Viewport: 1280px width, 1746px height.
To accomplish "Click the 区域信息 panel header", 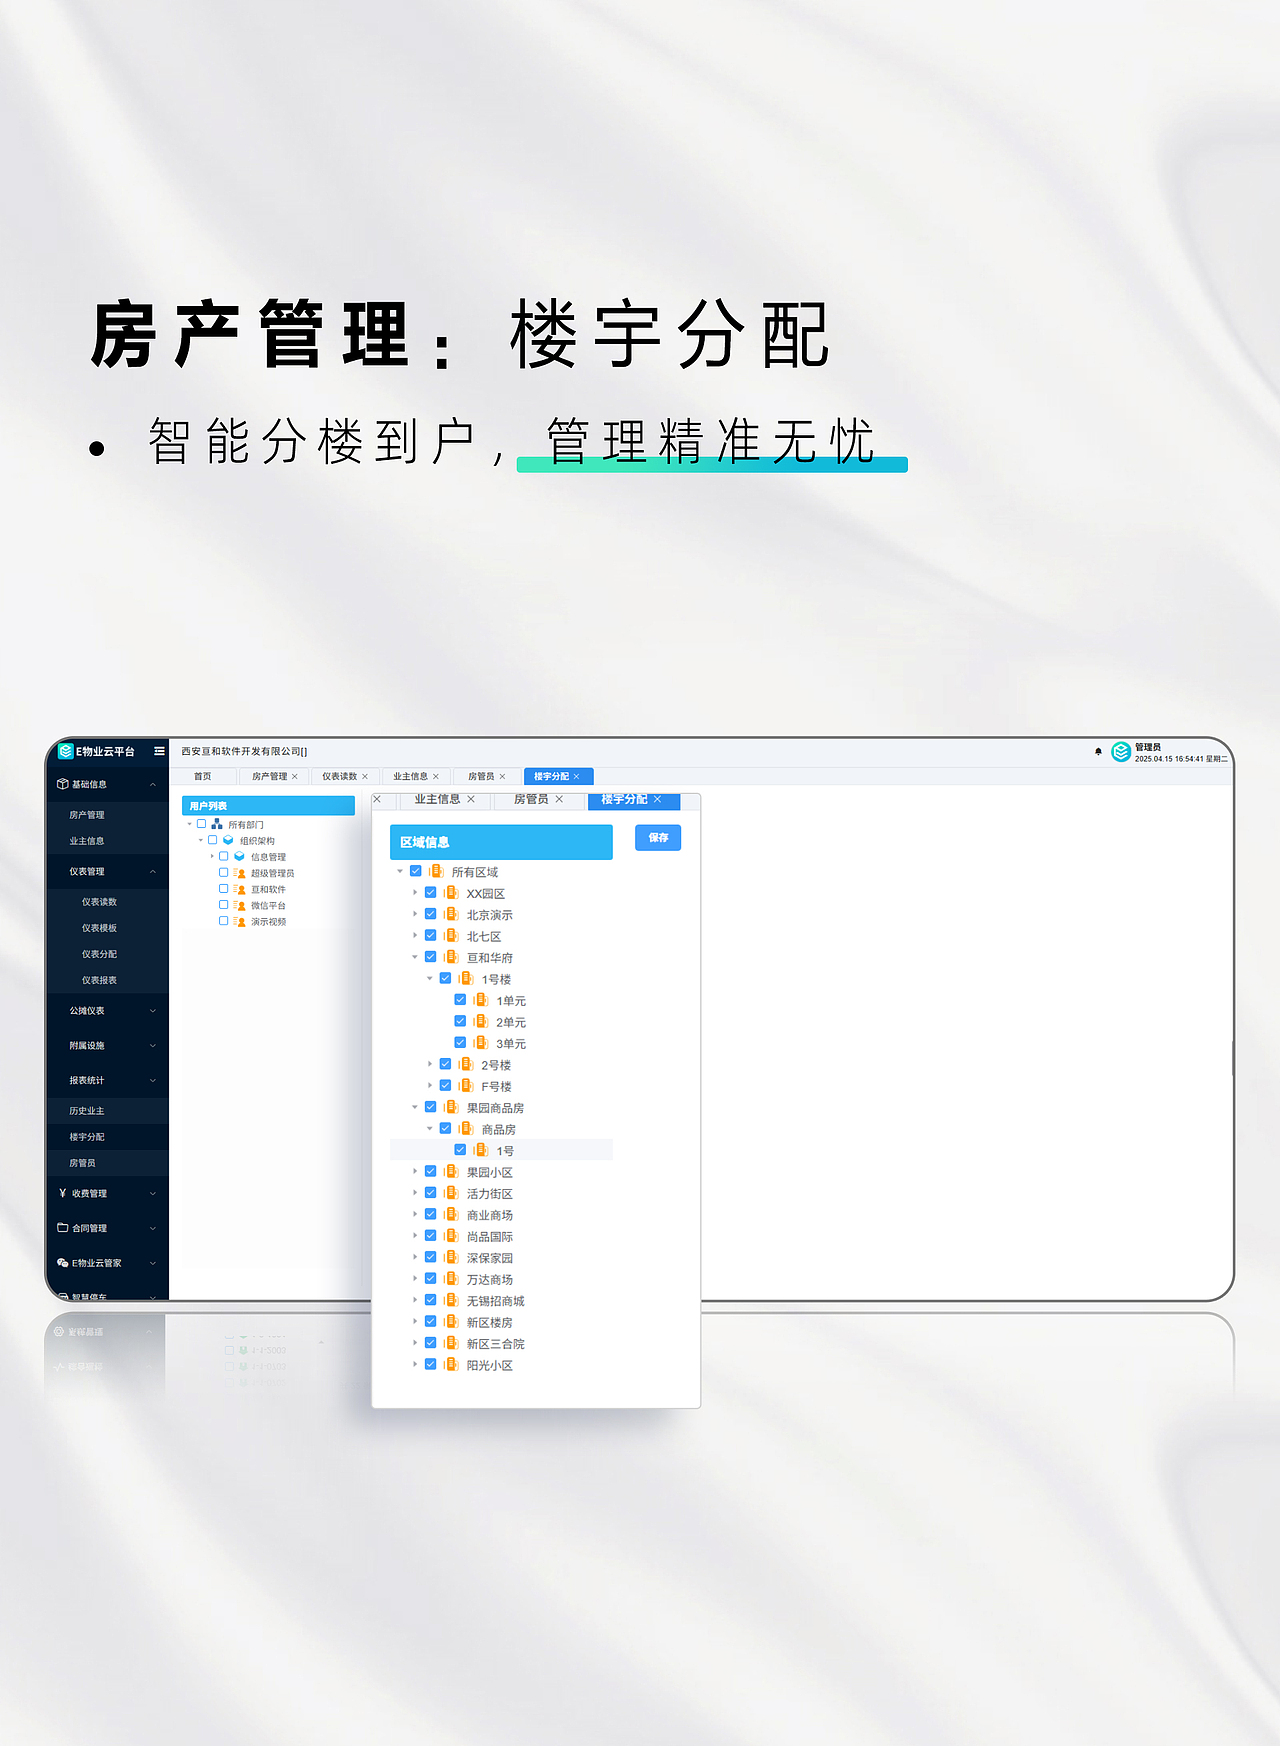I will [501, 842].
